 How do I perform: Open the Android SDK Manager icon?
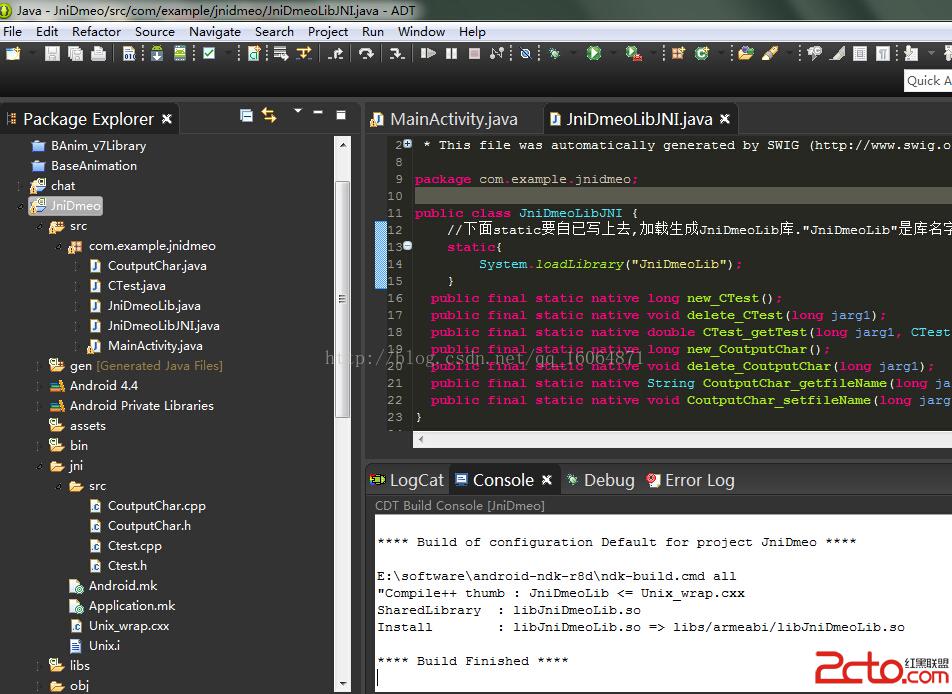(157, 54)
